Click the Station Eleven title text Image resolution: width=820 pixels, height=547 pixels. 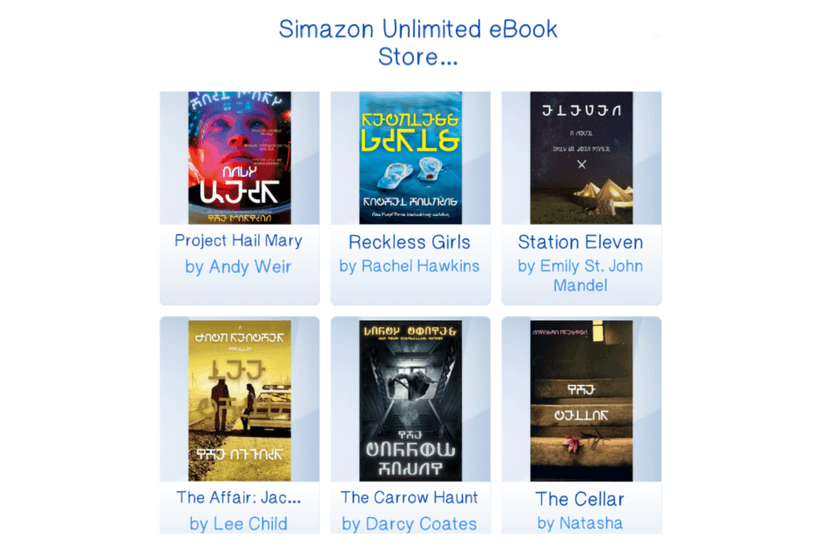(x=580, y=242)
